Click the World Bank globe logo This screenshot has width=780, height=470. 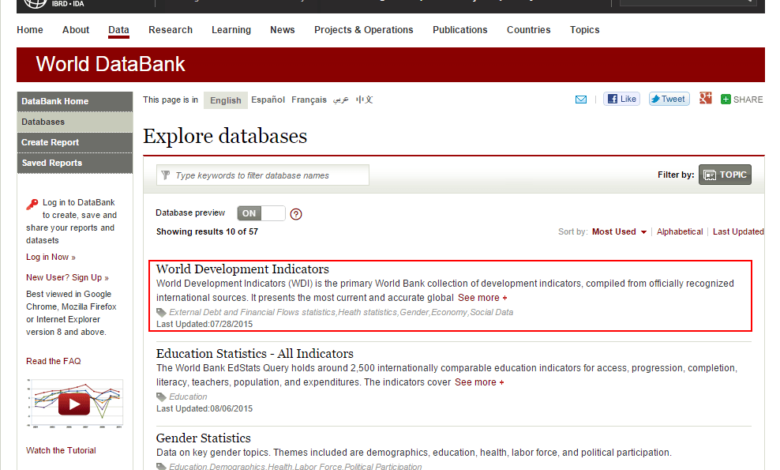[x=35, y=3]
